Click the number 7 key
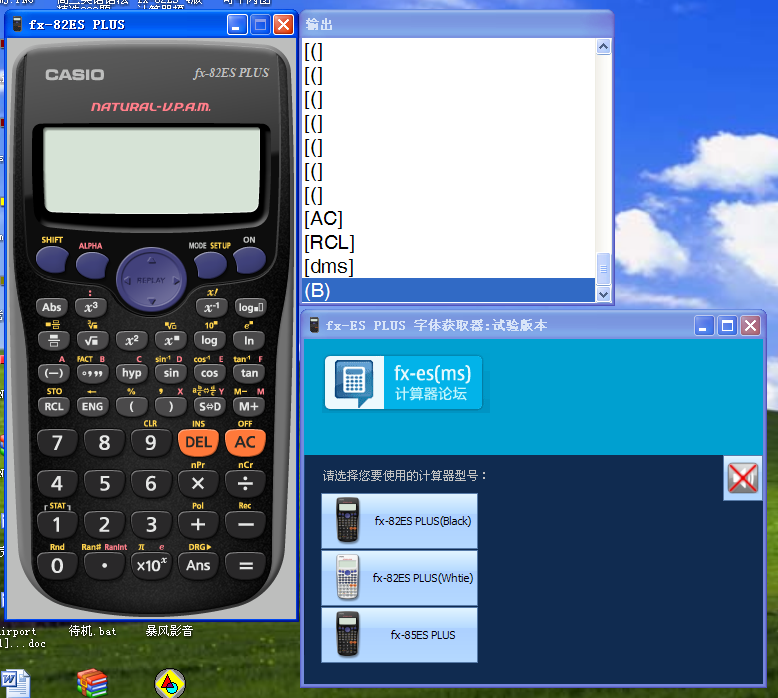This screenshot has height=698, width=778. (x=57, y=442)
